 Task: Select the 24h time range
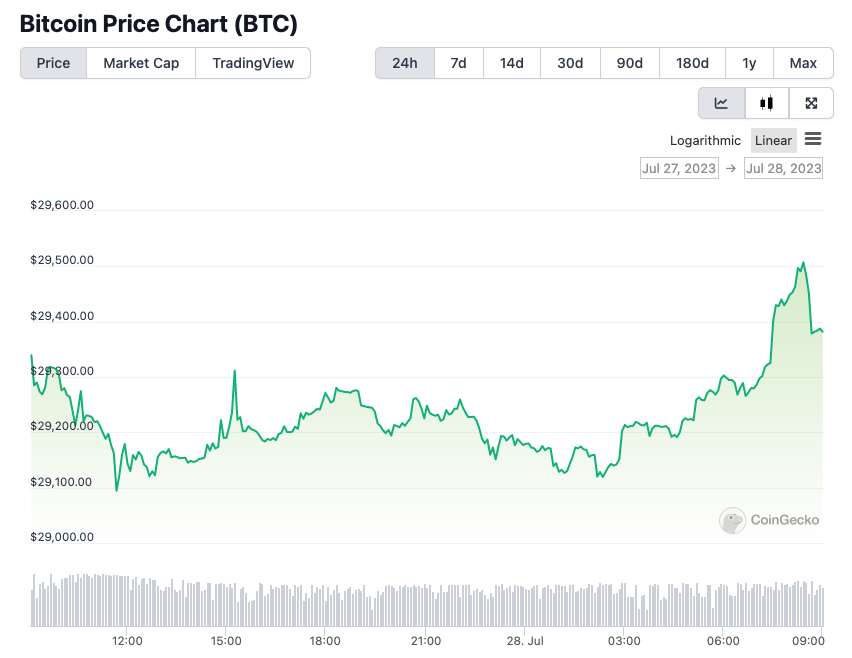pos(405,63)
